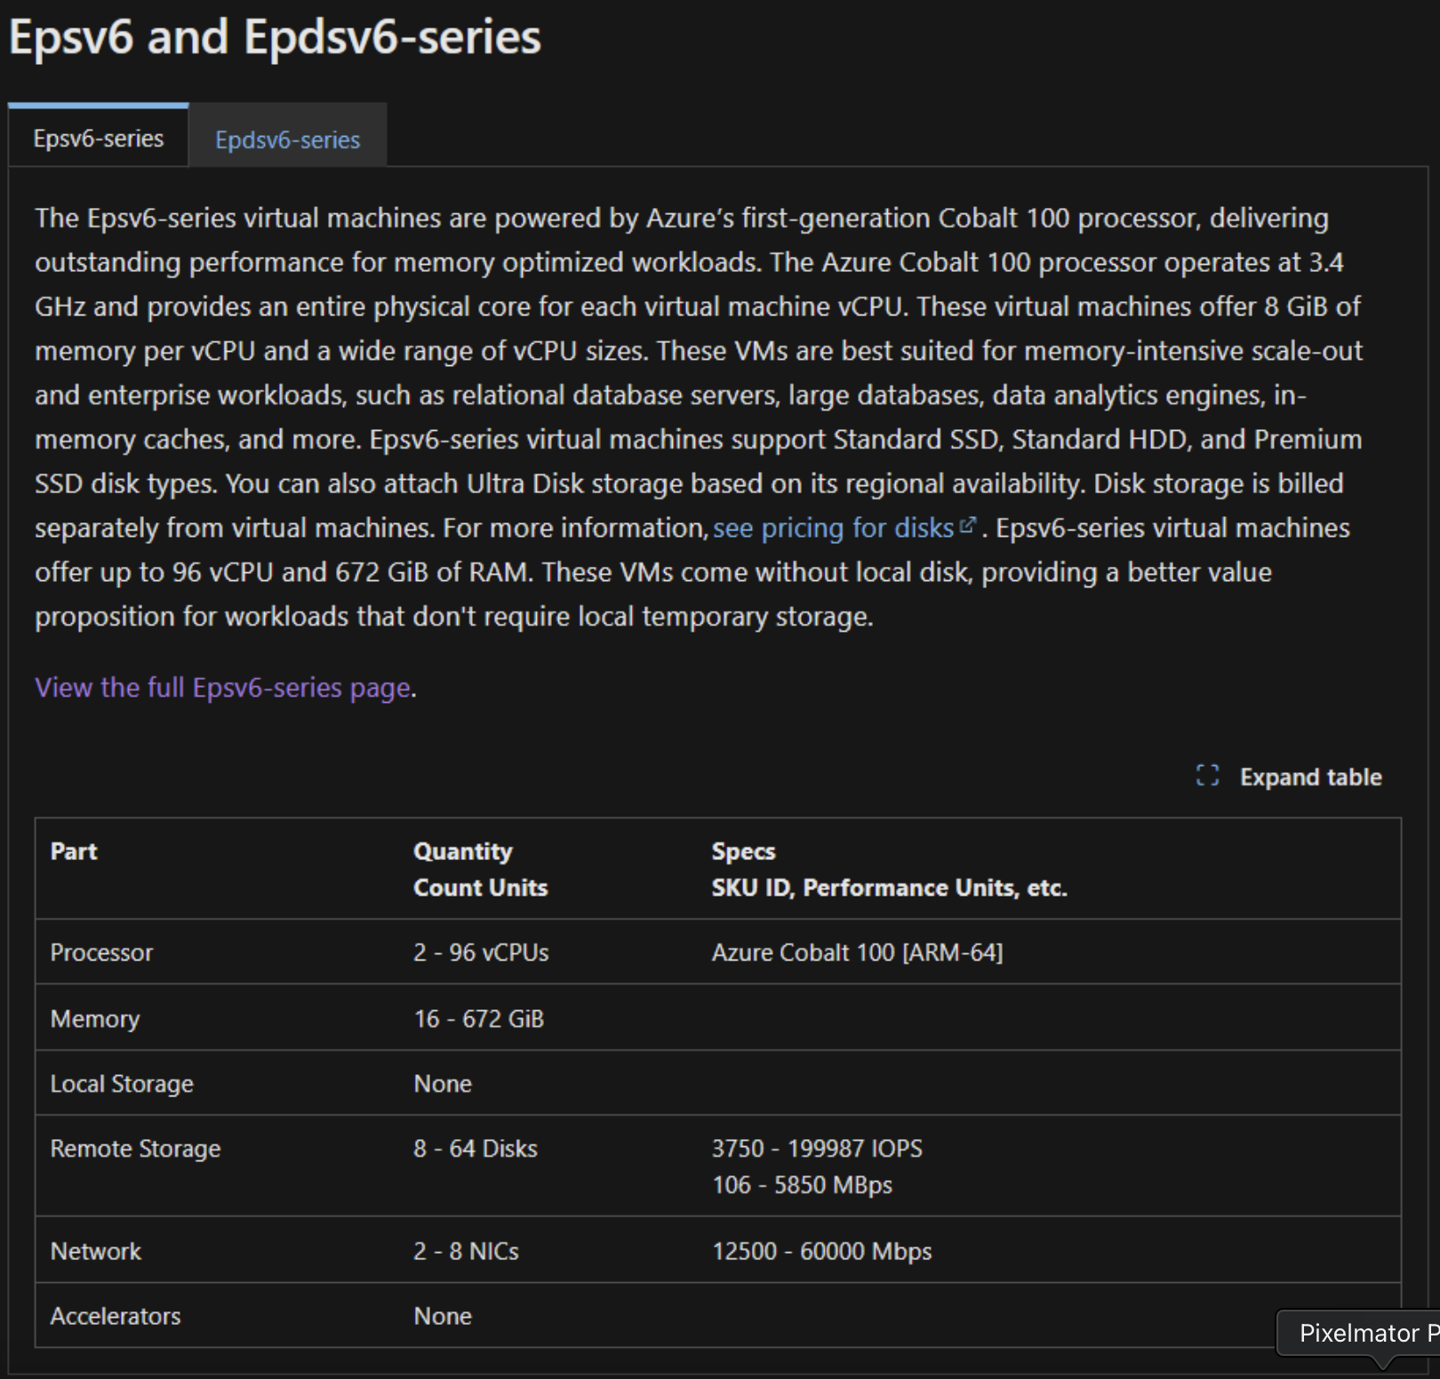Click the Pixelmator tooltip at bottom right

point(1366,1333)
